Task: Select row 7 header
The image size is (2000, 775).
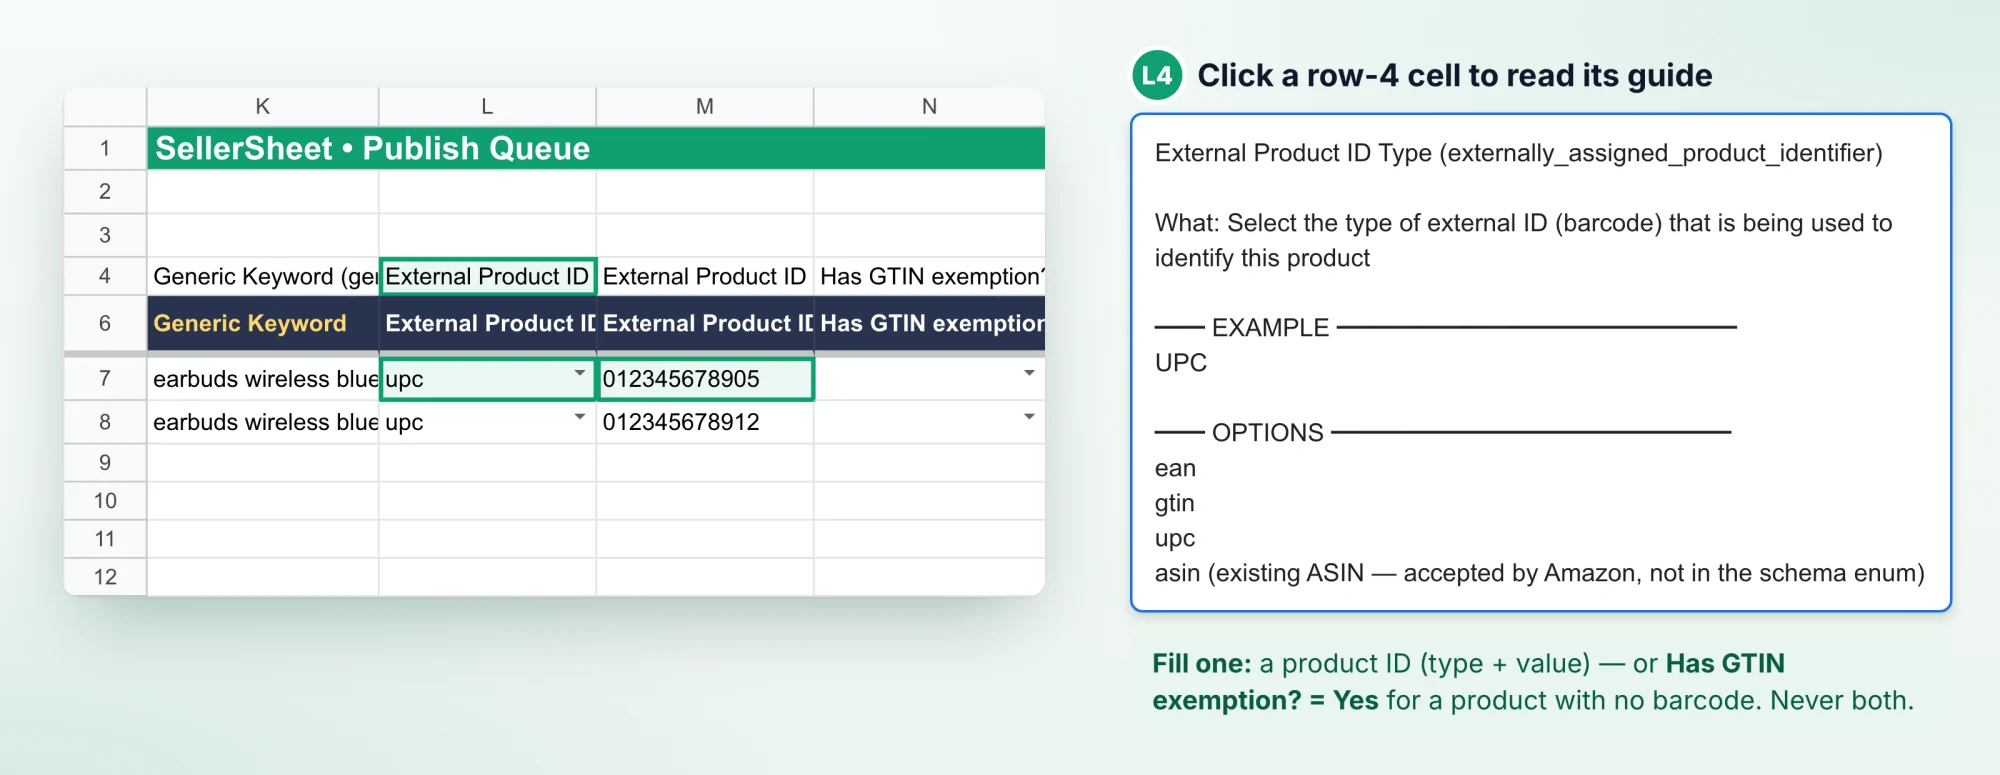Action: [105, 379]
